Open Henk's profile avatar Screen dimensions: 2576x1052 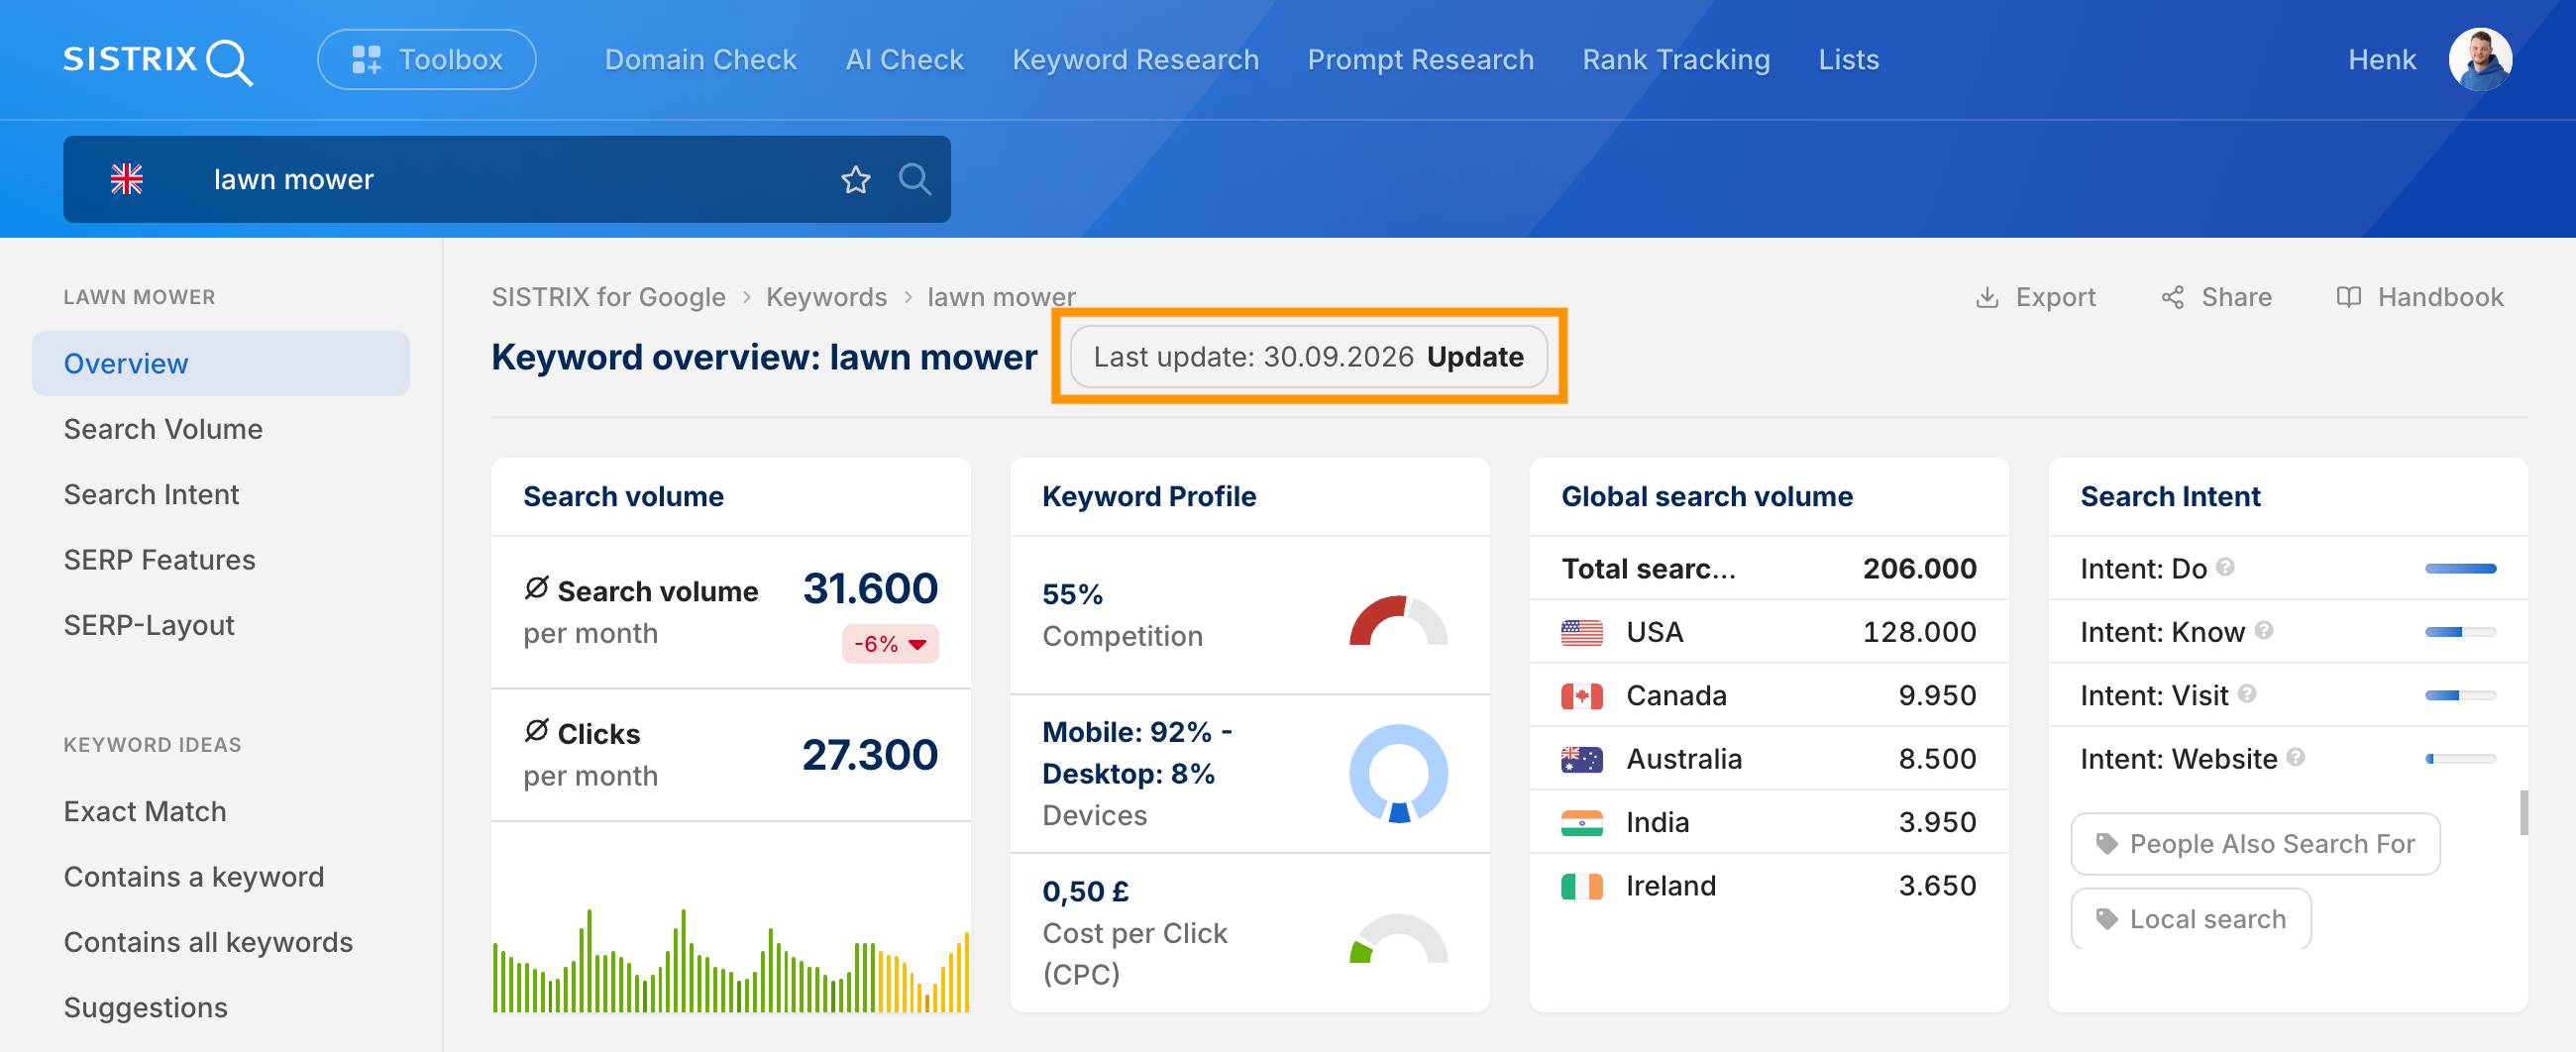(x=2479, y=60)
